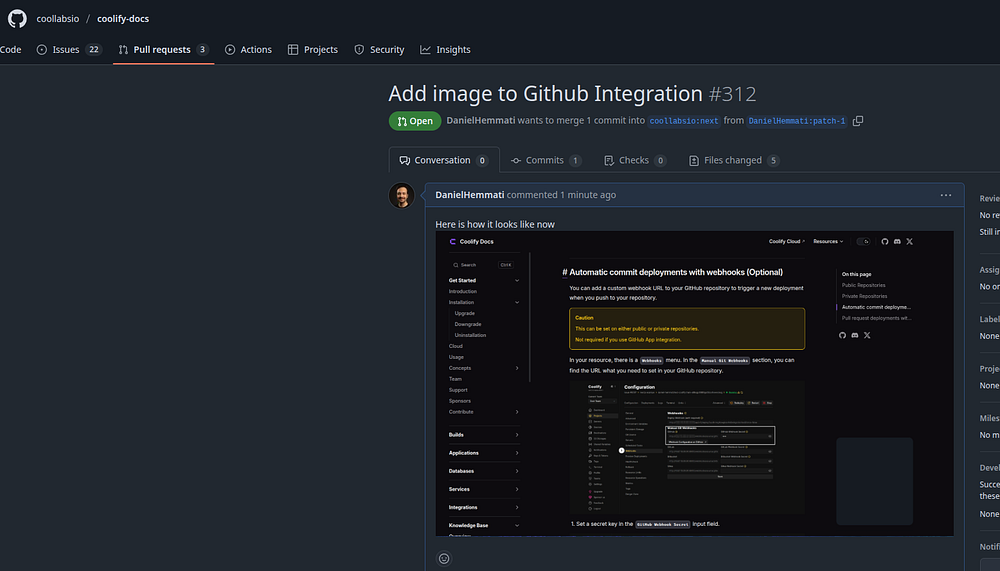Click the GitHub icon below On this page list
This screenshot has width=1000, height=571.
click(842, 335)
